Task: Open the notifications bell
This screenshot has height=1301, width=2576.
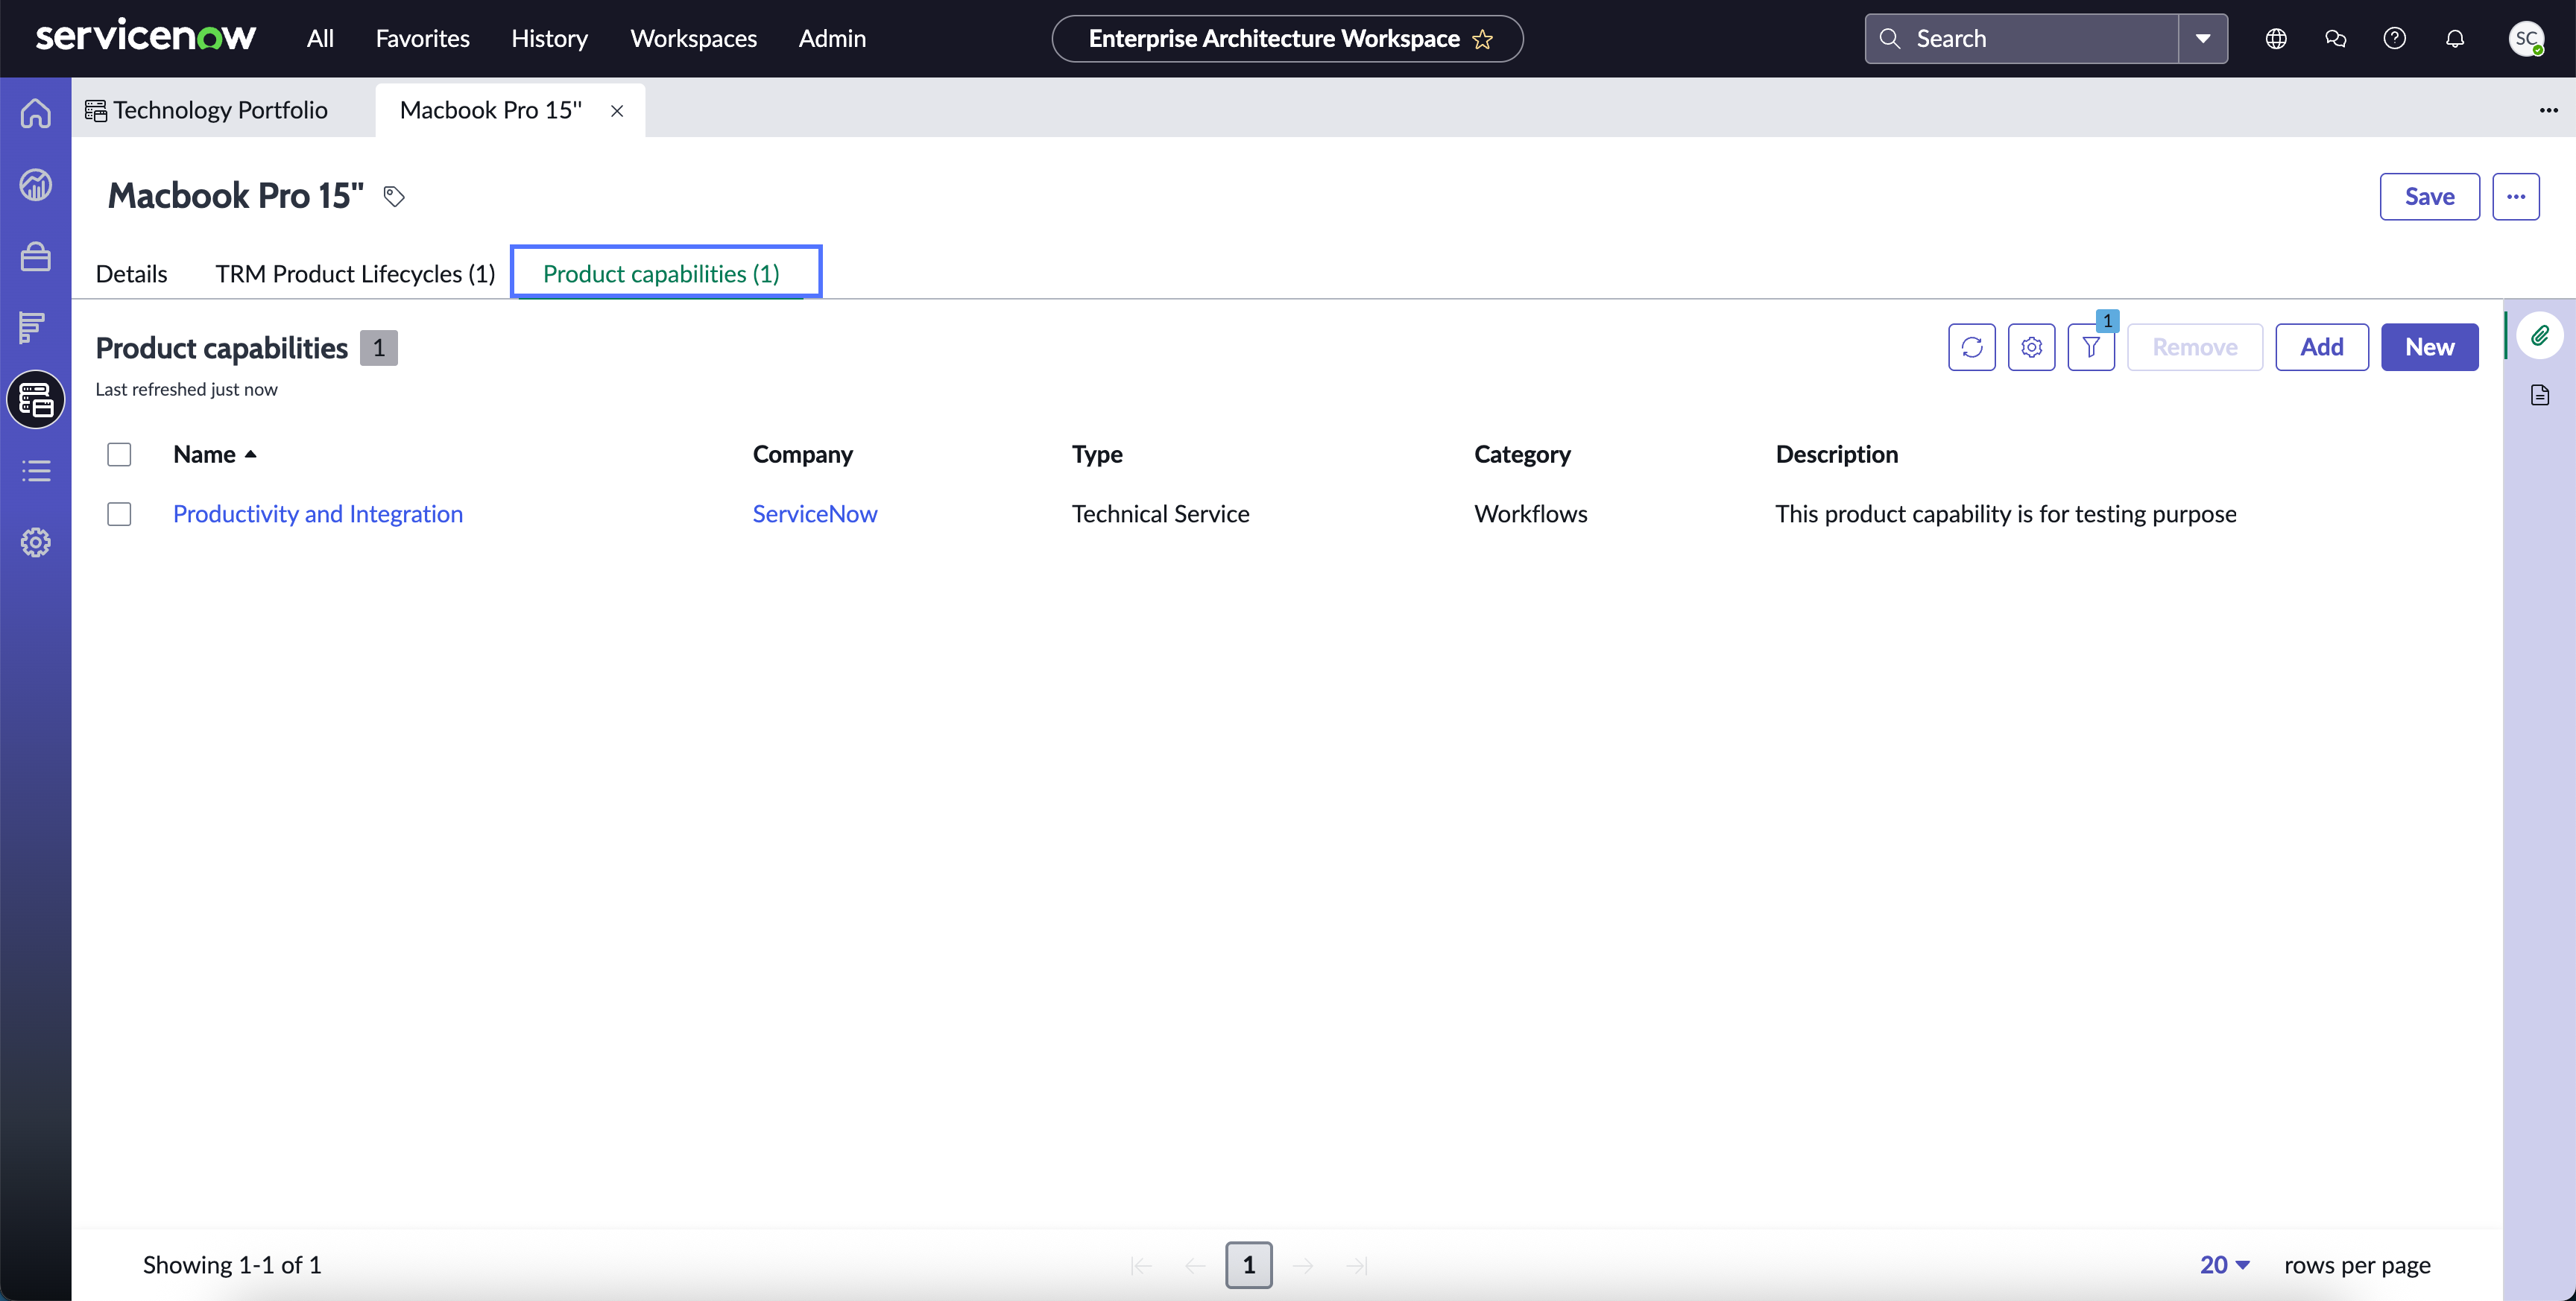Action: point(2454,39)
